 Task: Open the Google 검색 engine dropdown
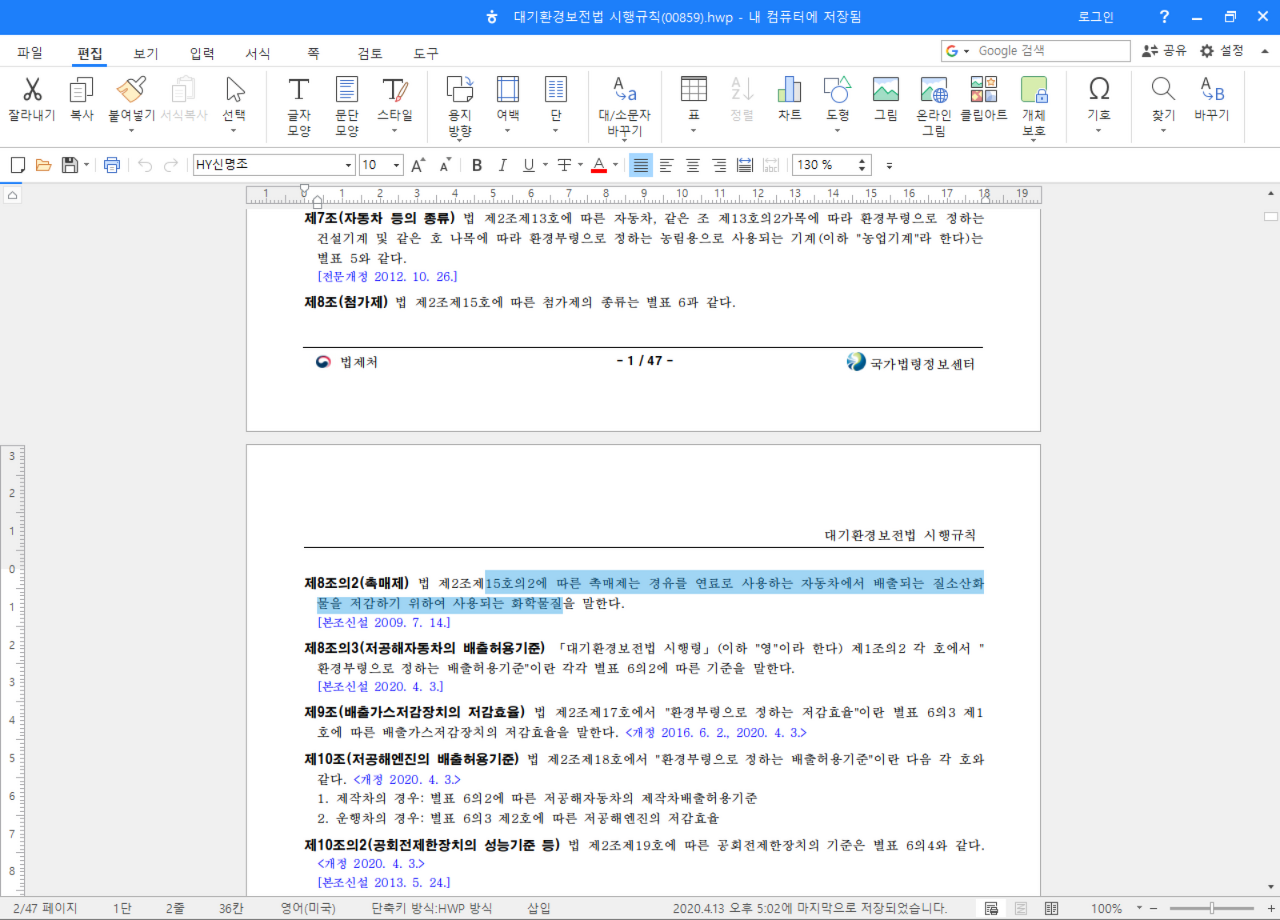(966, 51)
